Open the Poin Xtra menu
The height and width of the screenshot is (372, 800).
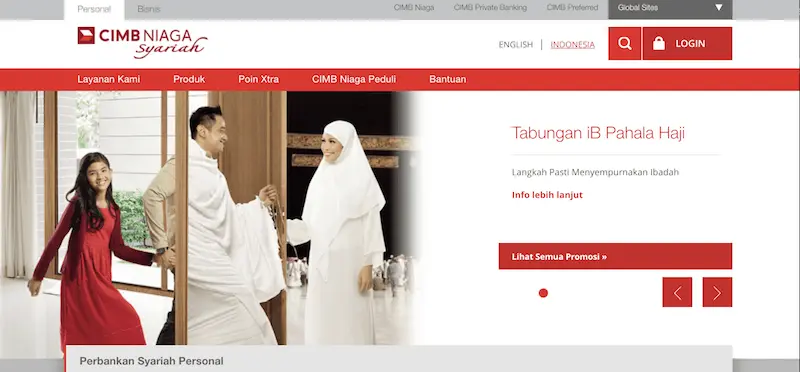(259, 79)
